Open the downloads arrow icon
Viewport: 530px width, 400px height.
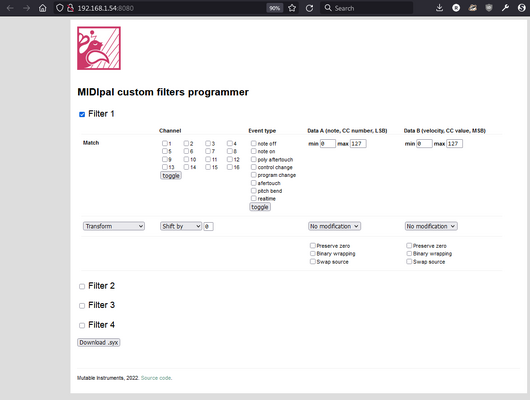click(439, 7)
